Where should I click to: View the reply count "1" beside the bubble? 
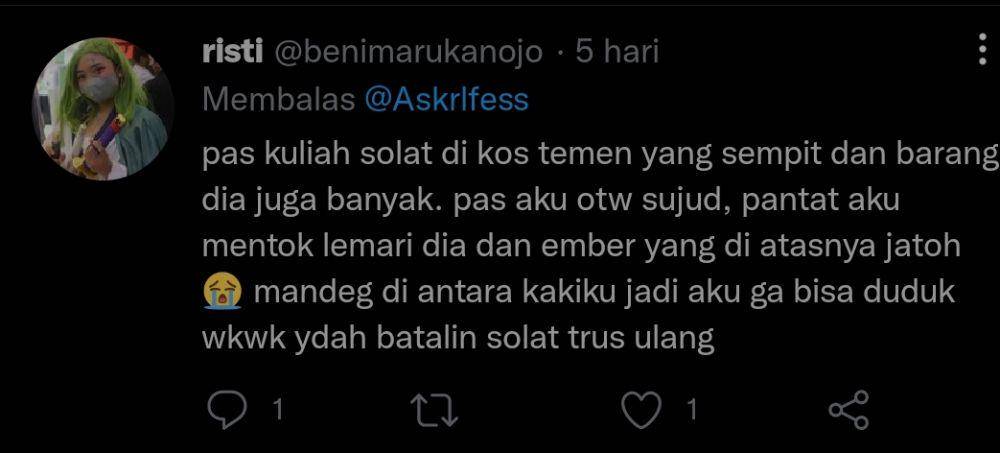point(277,410)
